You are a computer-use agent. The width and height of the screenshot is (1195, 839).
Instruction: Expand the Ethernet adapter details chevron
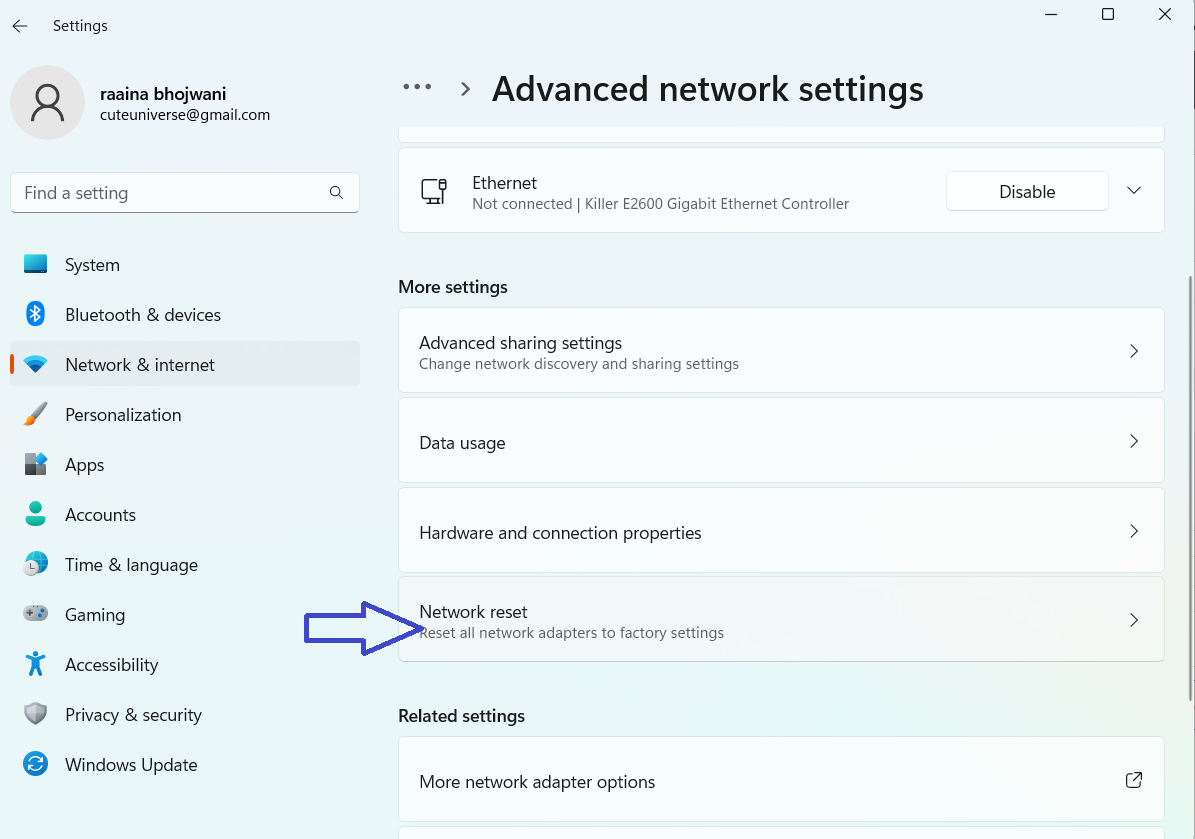point(1134,191)
